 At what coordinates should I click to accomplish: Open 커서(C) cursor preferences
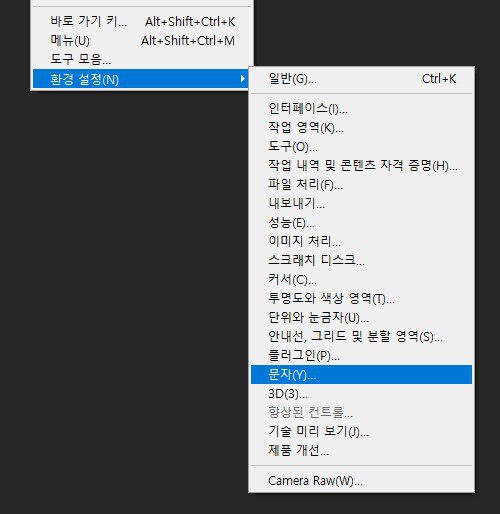pos(361,279)
